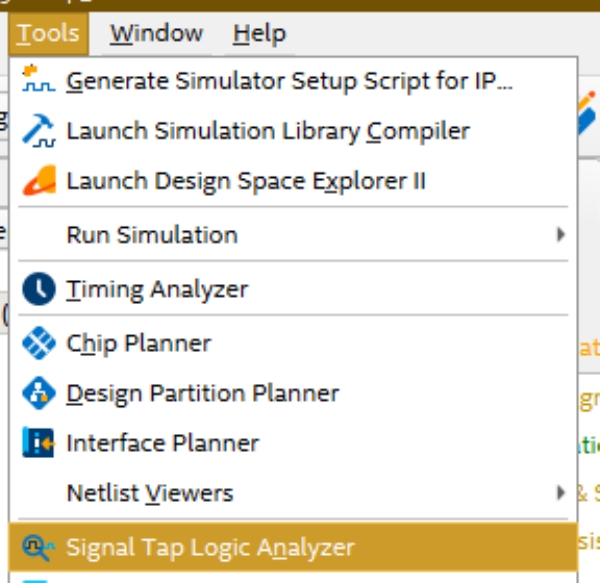
Task: Click the Design Space Explorer II icon
Action: (39, 181)
